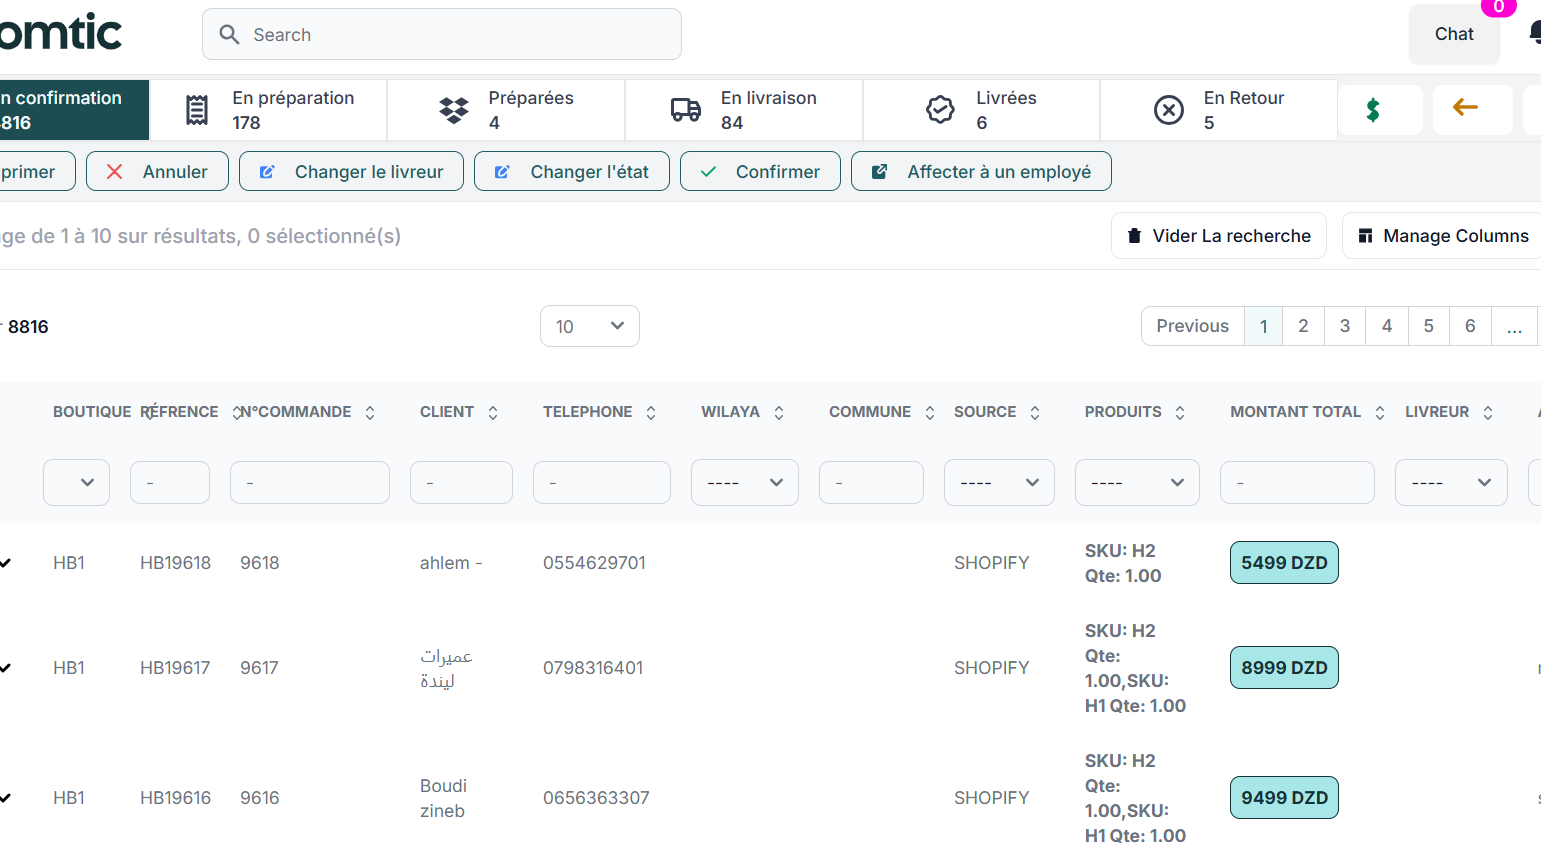Click the Livrées verified badge icon
1541x867 pixels.
tap(940, 110)
